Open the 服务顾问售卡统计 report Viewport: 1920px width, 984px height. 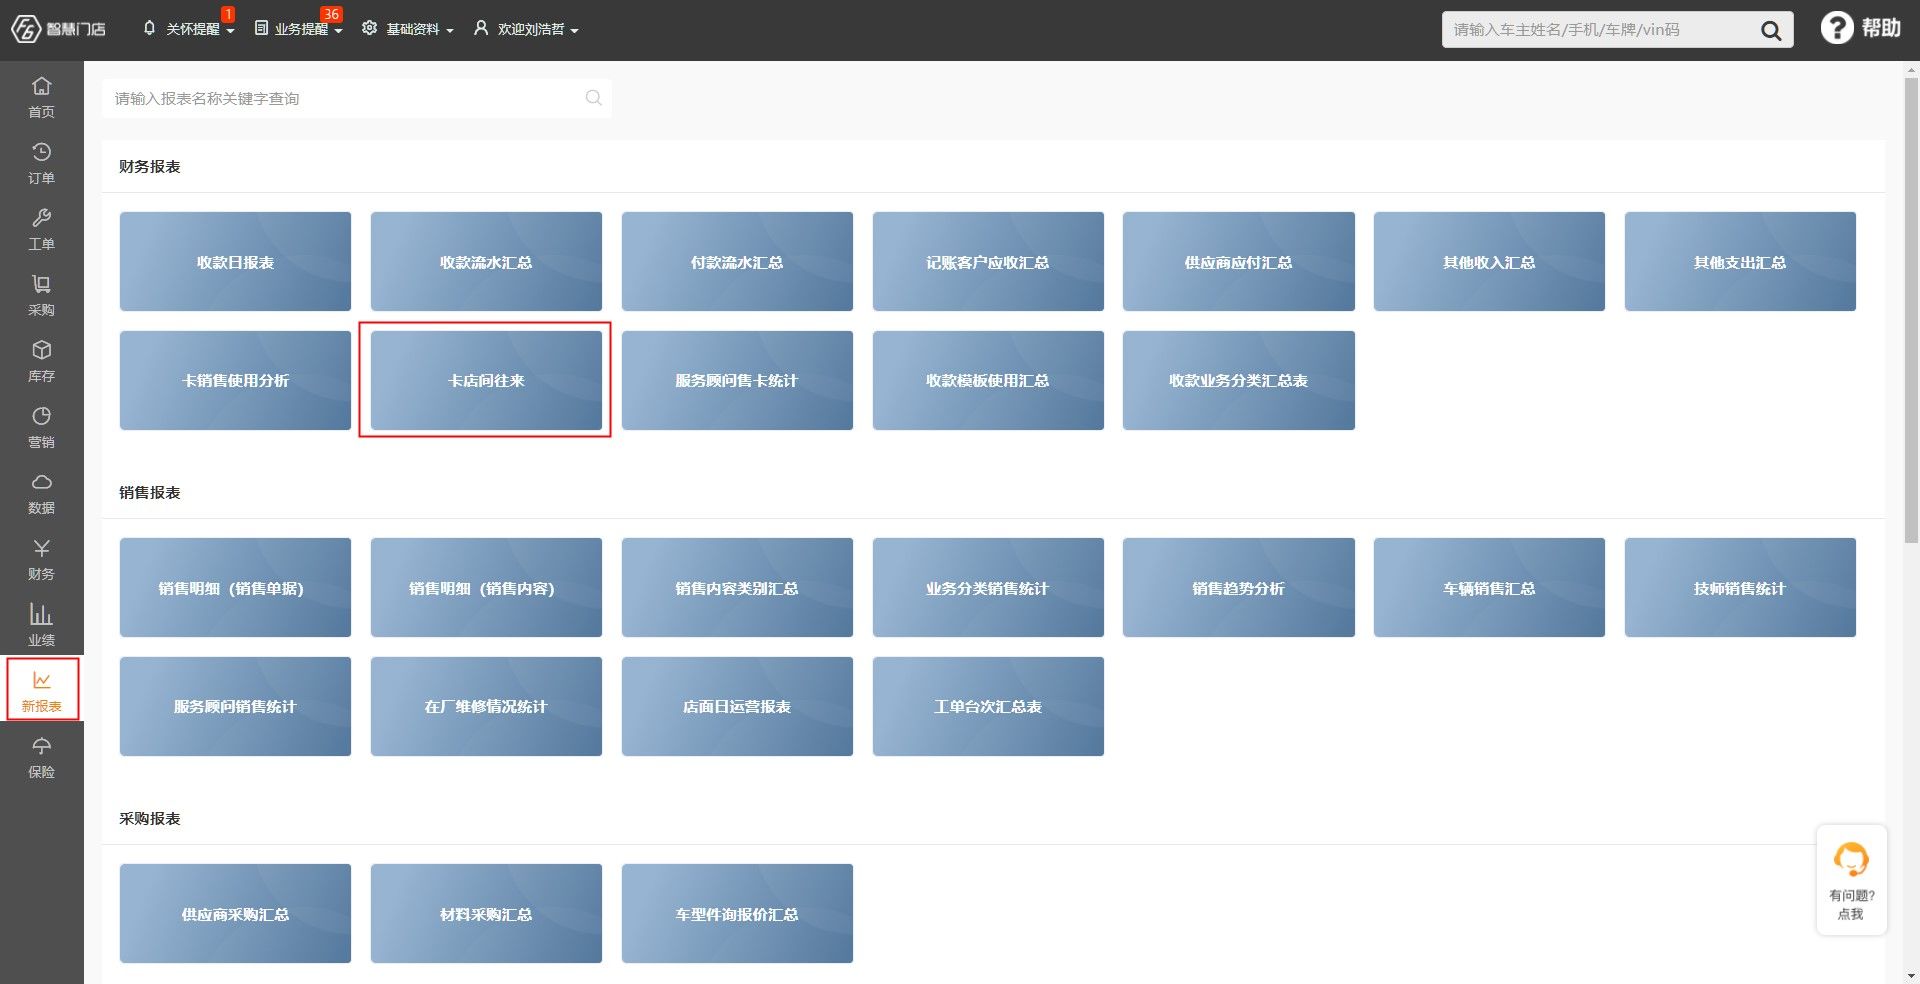click(737, 380)
